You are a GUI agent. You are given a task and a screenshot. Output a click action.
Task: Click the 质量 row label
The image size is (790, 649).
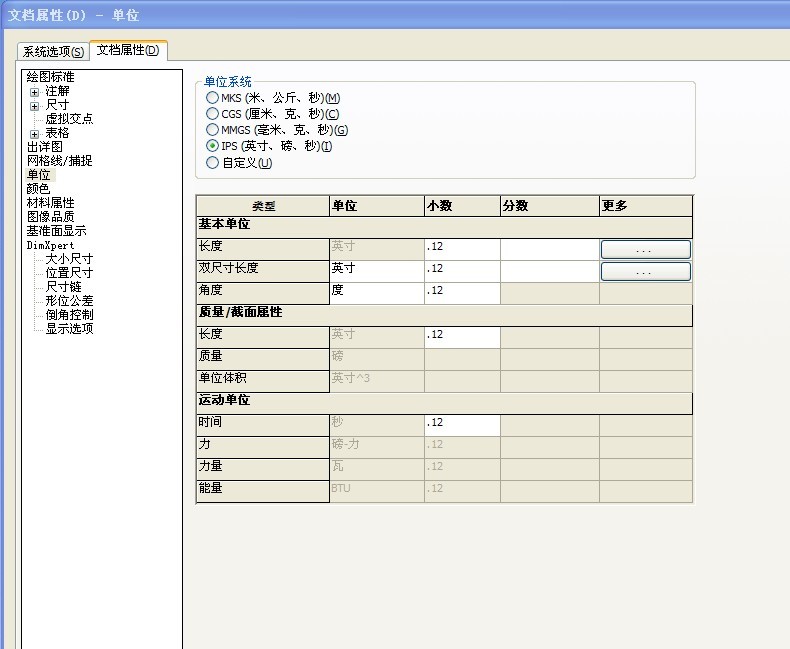(263, 359)
